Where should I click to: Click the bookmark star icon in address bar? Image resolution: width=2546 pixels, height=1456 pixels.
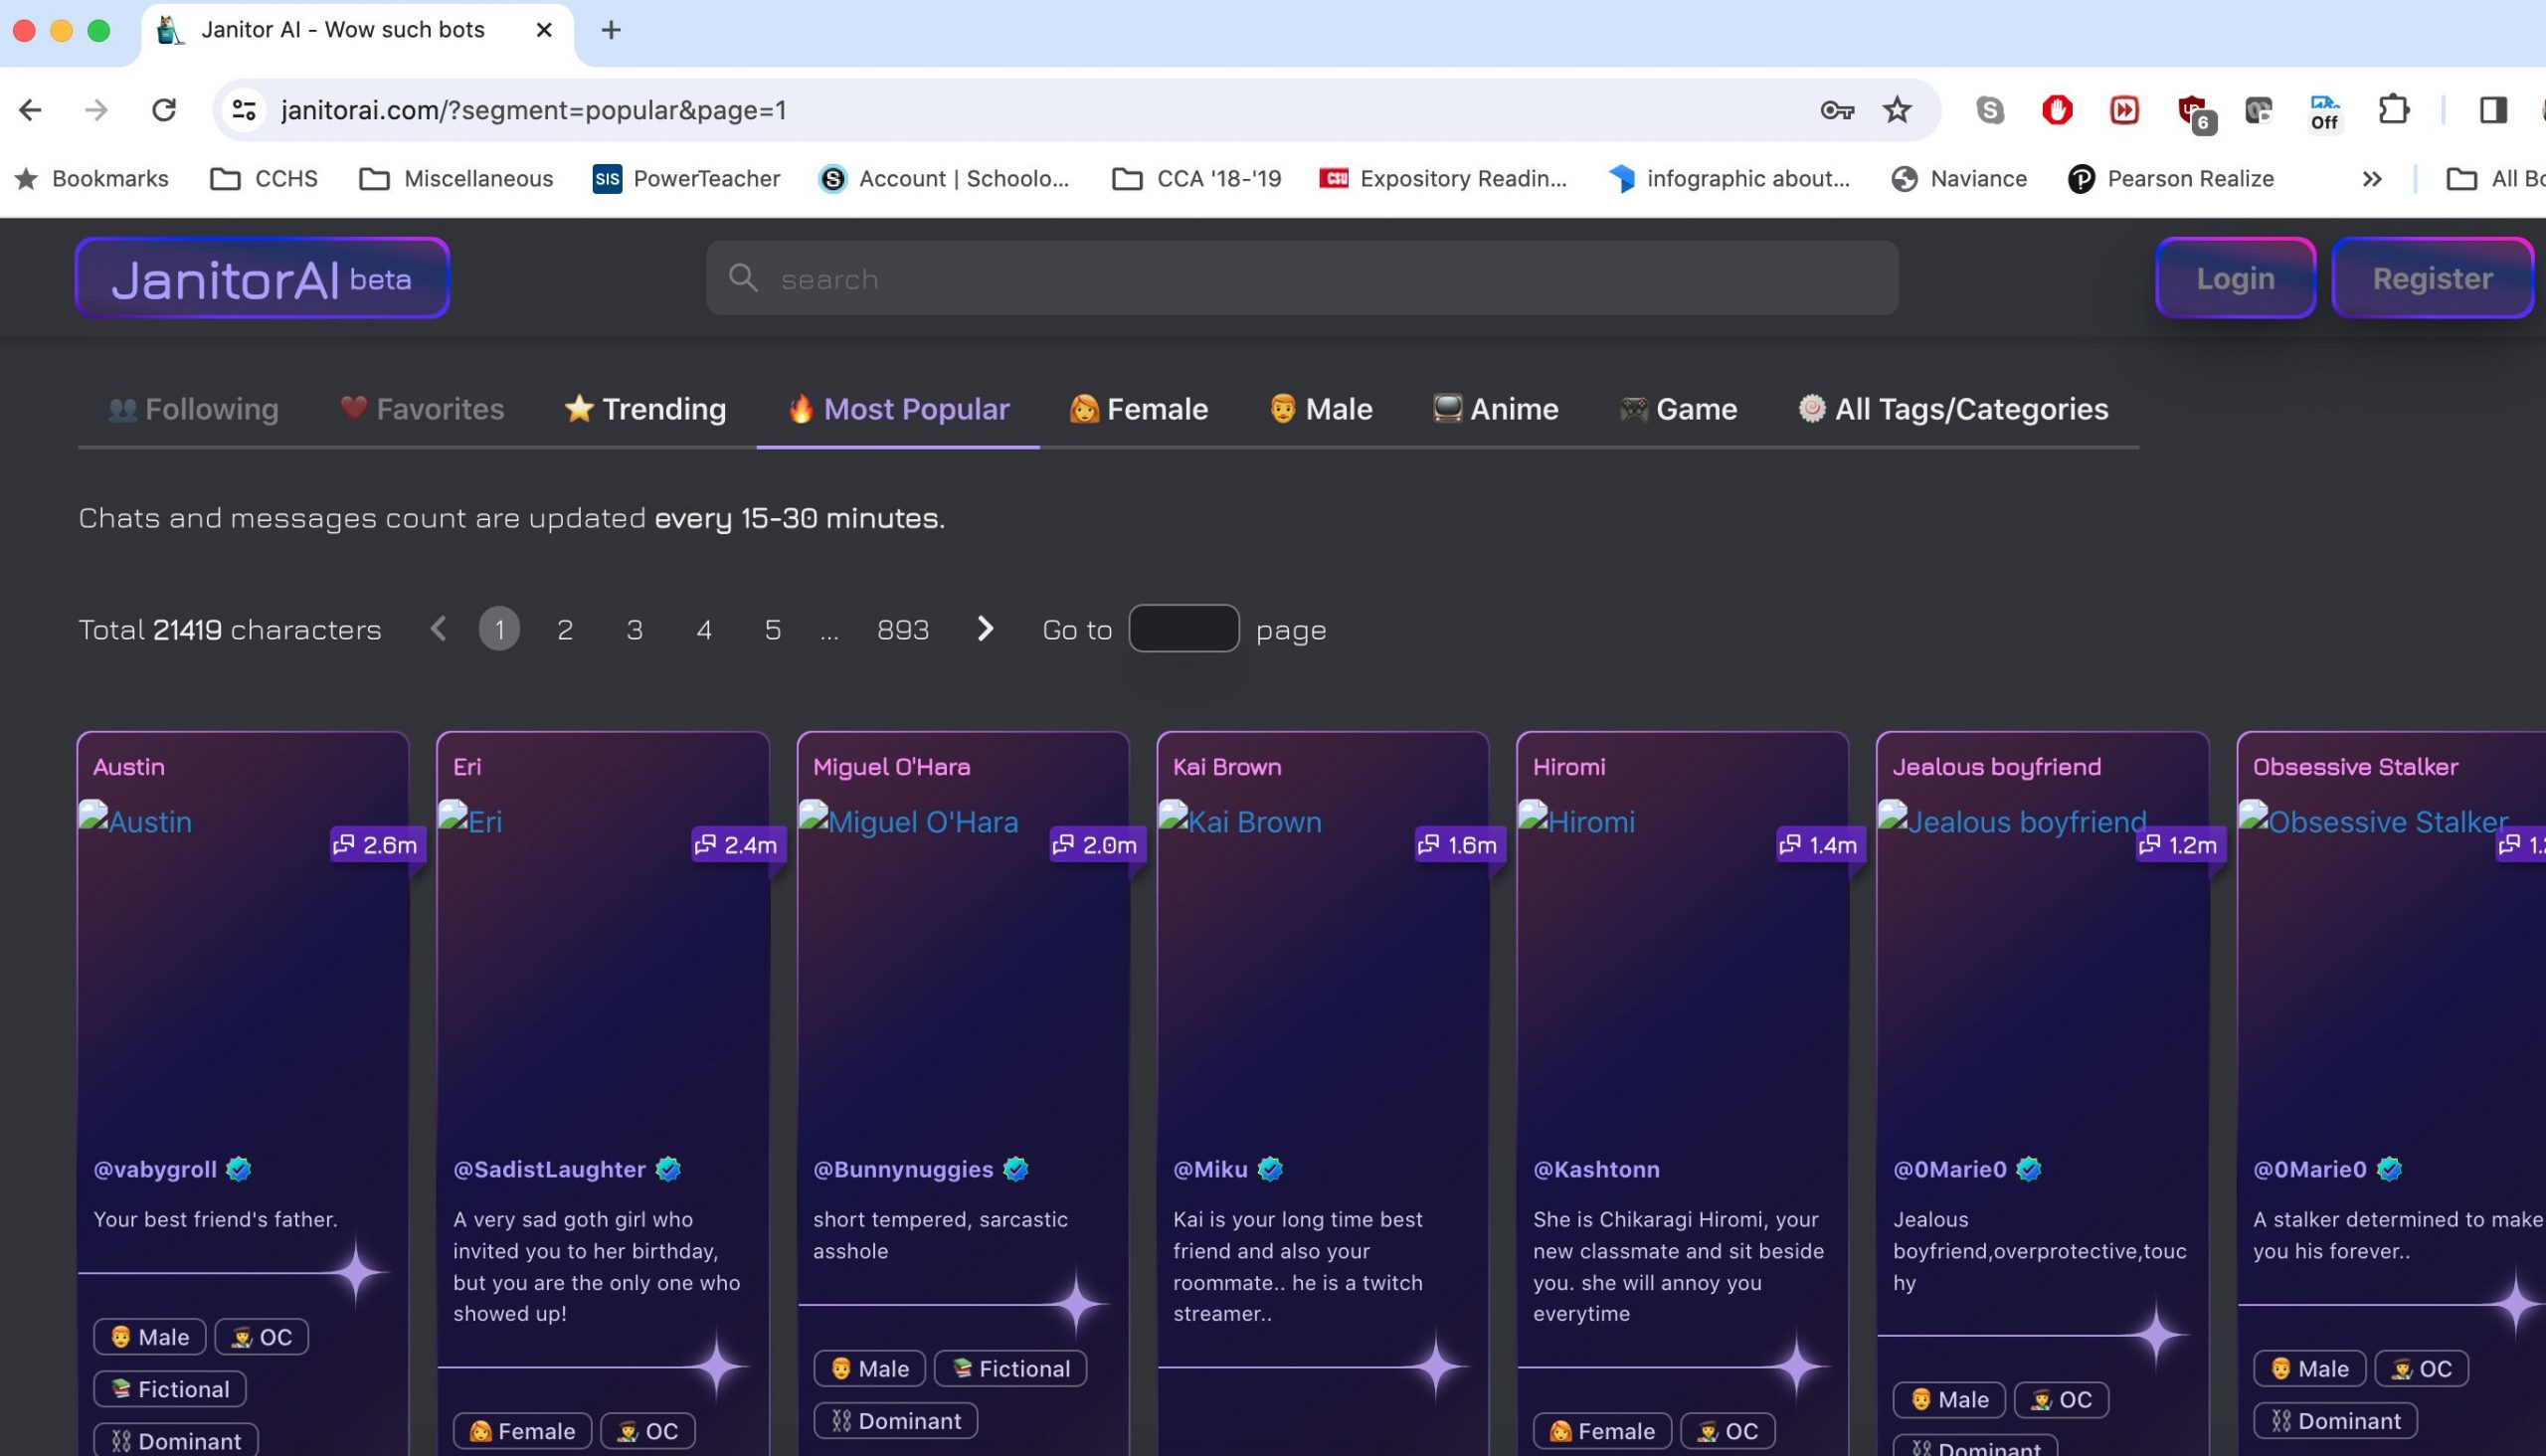click(1896, 110)
